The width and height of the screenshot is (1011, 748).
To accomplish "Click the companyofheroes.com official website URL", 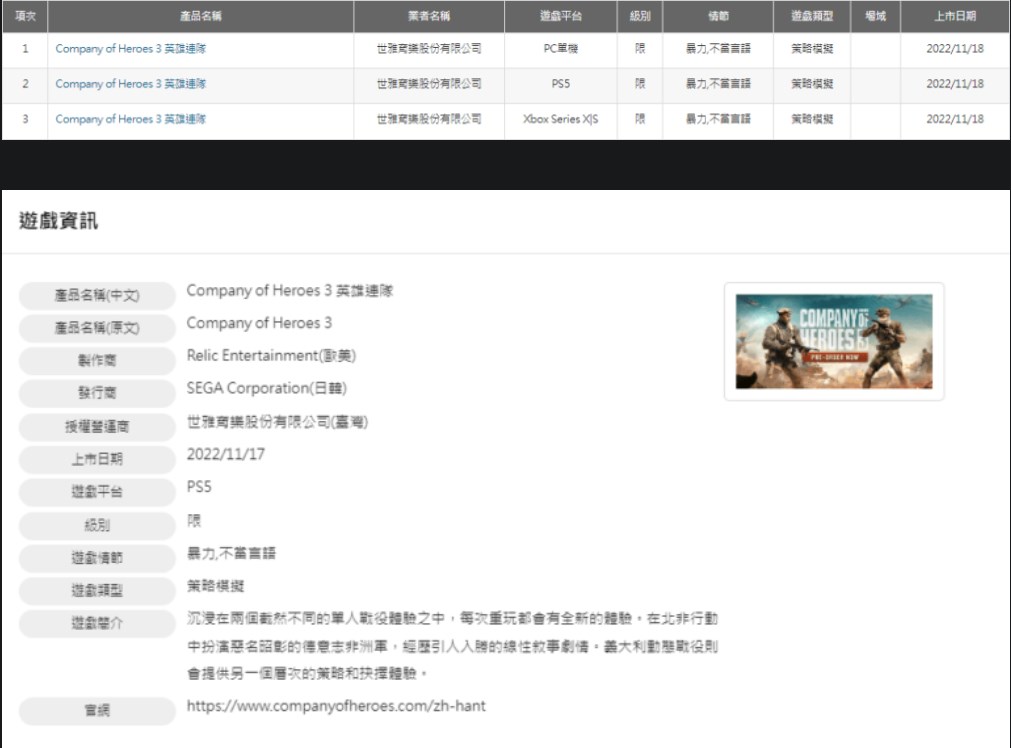I will (336, 706).
